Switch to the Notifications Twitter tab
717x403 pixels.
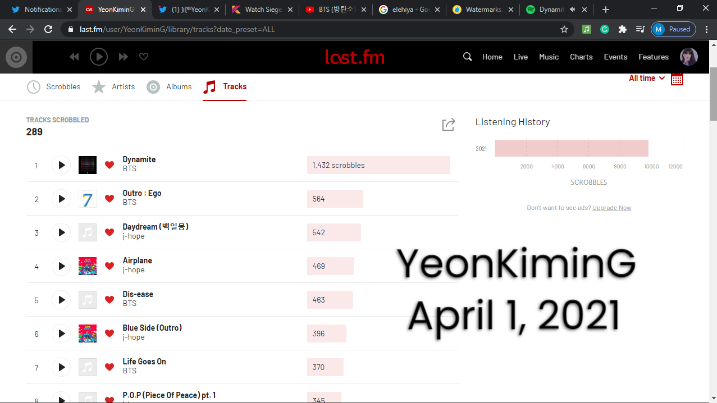tap(42, 10)
